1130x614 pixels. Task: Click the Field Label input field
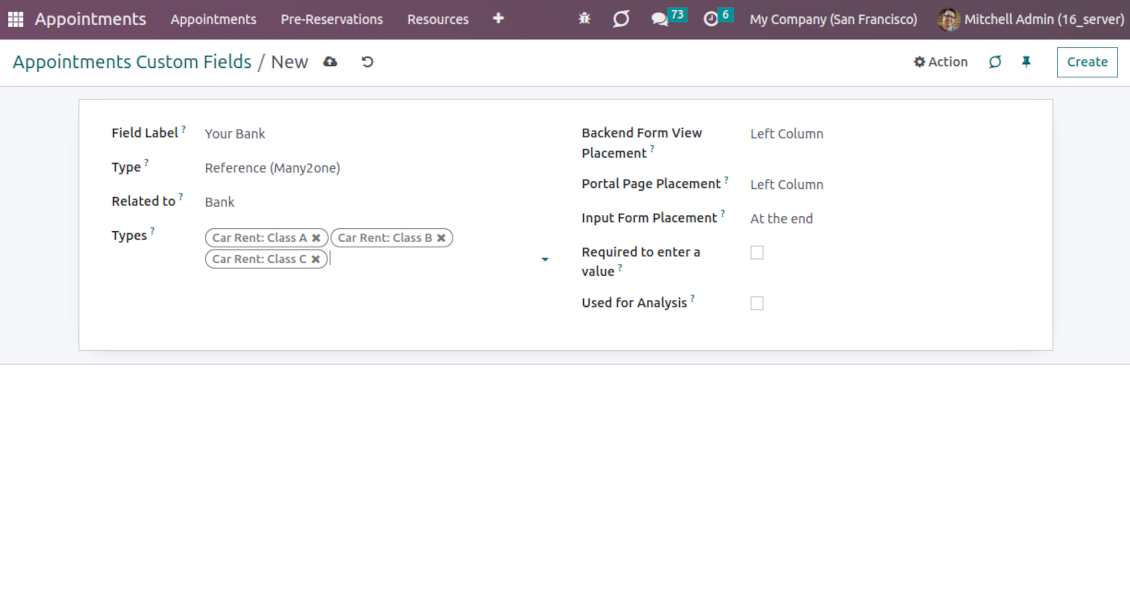click(x=370, y=134)
